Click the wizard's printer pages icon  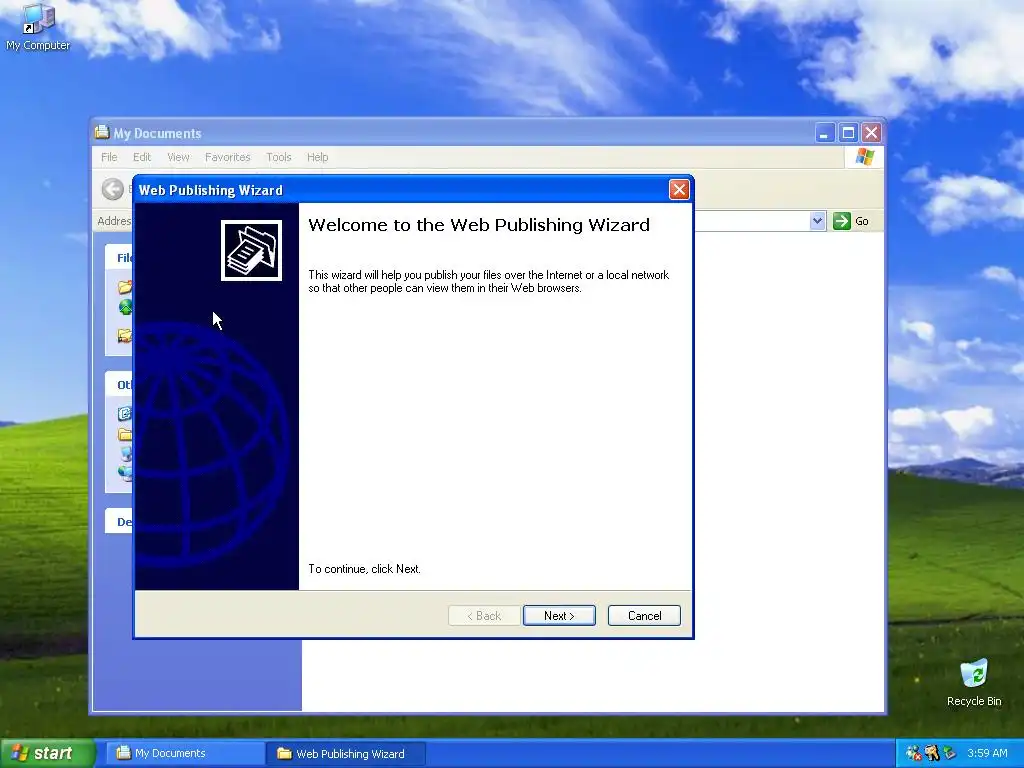click(x=251, y=250)
